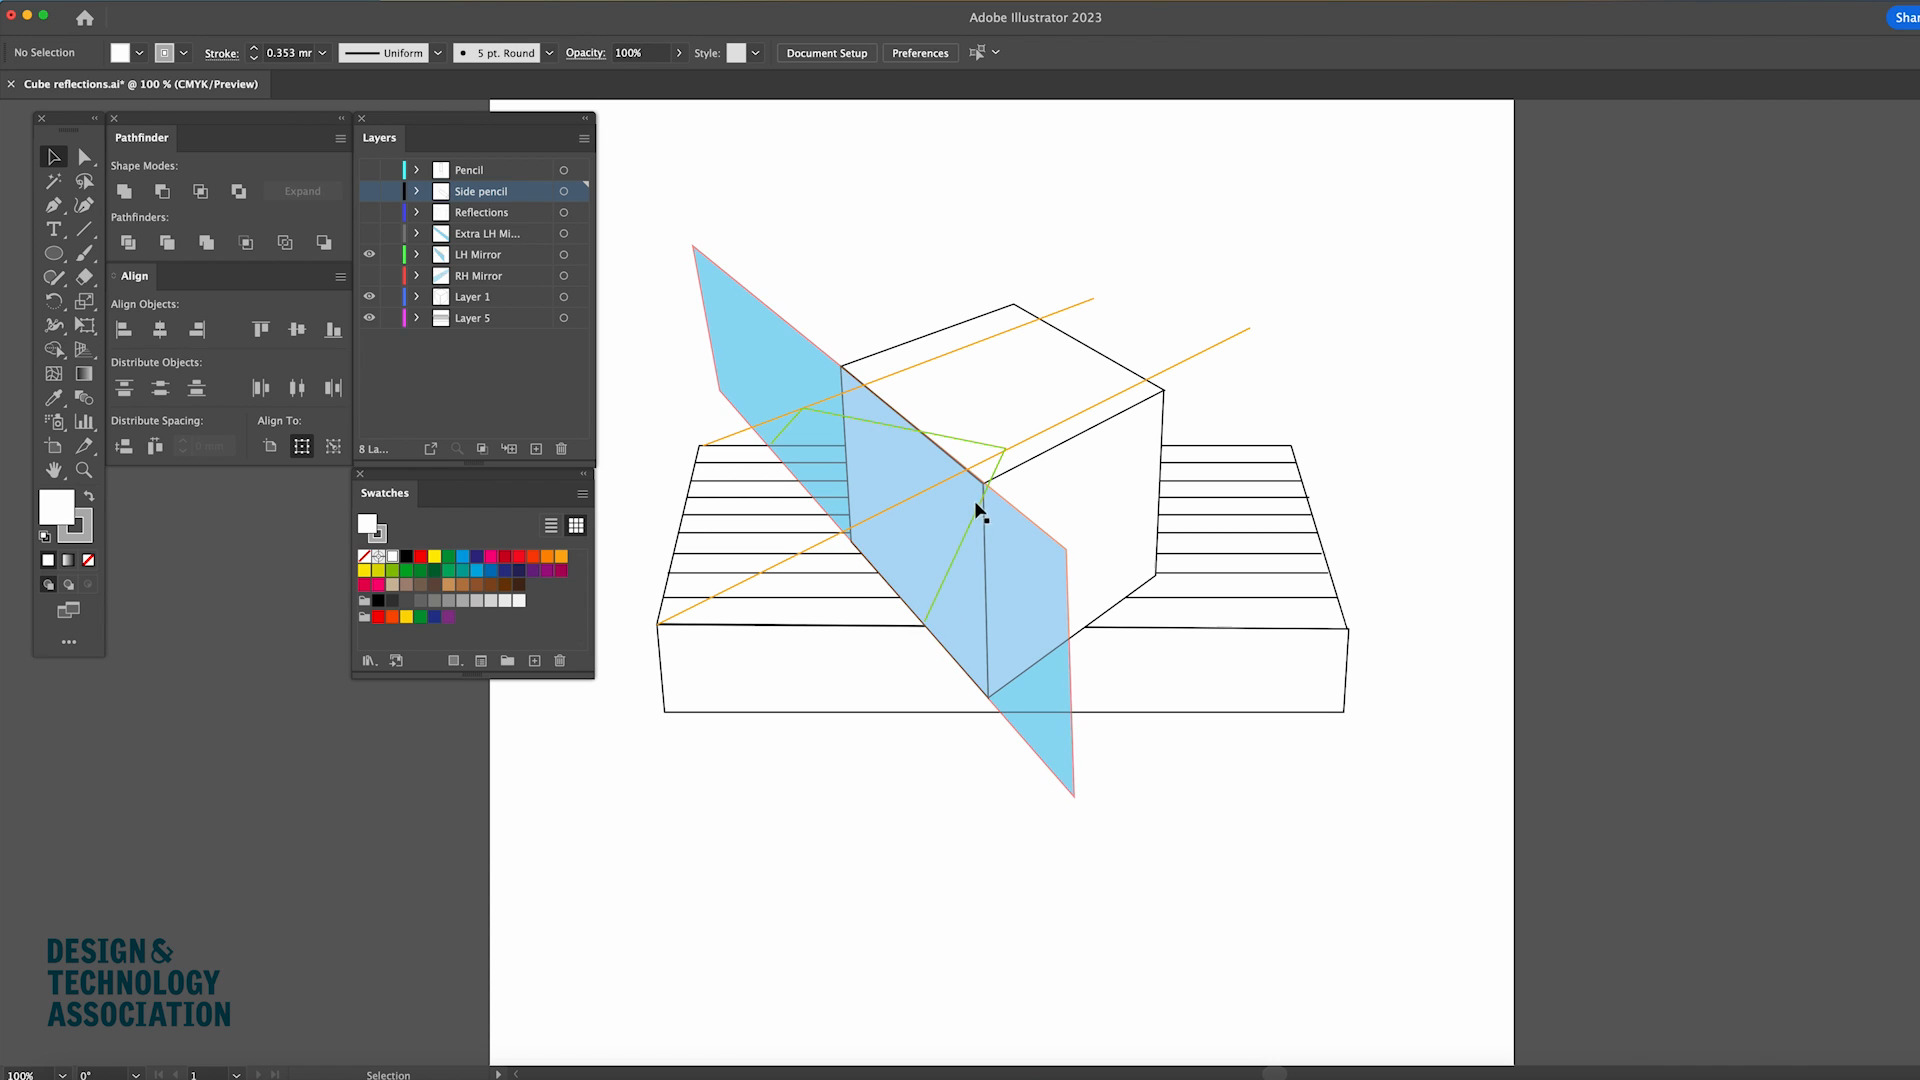This screenshot has height=1080, width=1920.
Task: Delete selected layer with trash icon
Action: click(x=561, y=449)
